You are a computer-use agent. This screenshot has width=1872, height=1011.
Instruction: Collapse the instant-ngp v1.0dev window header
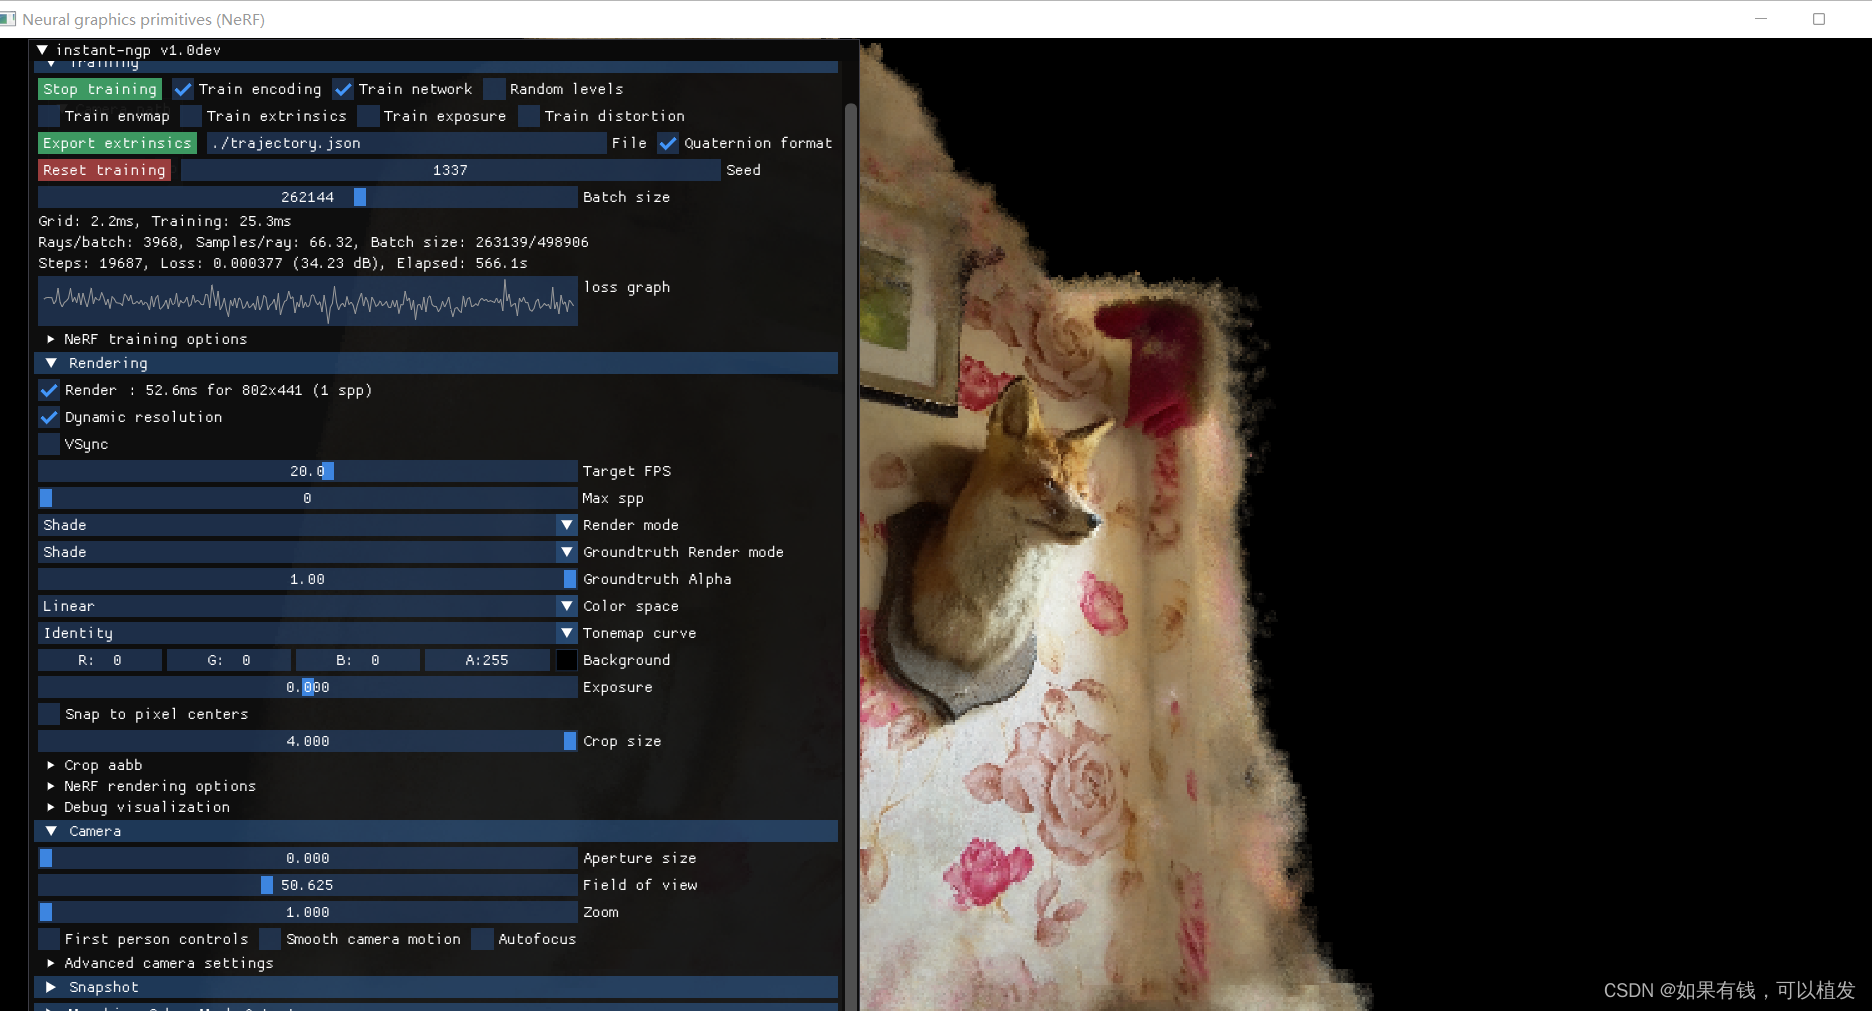[x=42, y=49]
